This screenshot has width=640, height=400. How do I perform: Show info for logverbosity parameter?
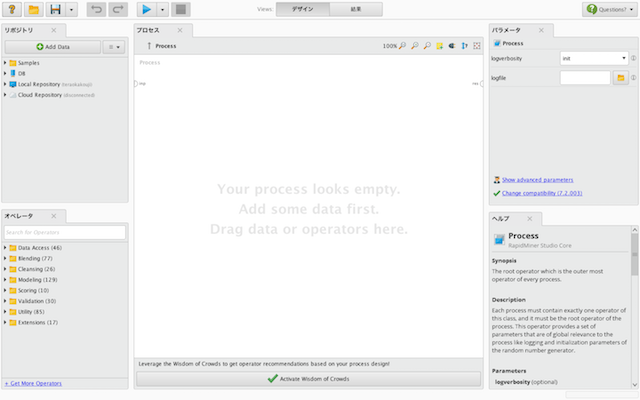633,58
